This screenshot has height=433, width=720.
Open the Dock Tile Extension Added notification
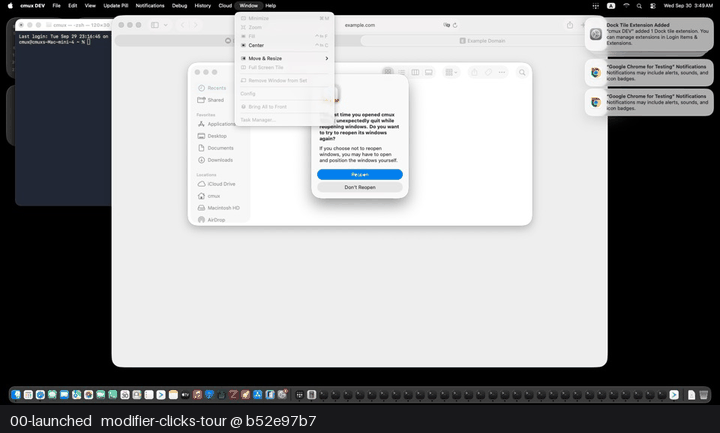649,34
